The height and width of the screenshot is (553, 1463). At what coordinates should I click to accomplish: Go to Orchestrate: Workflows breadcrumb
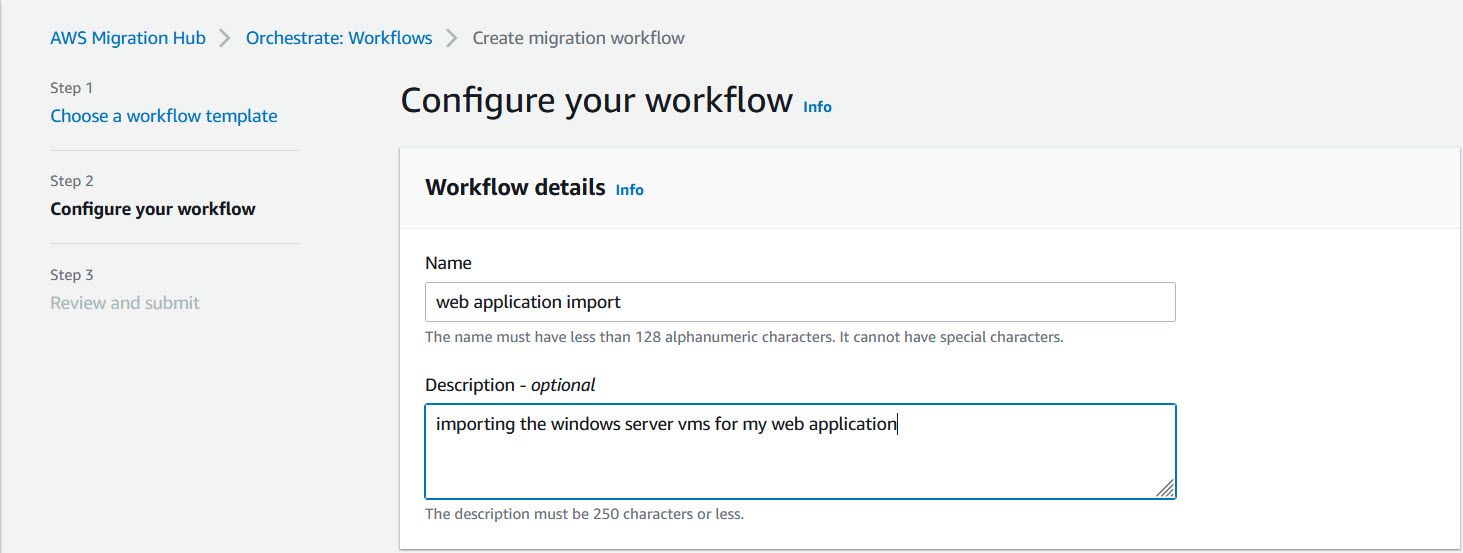tap(339, 38)
